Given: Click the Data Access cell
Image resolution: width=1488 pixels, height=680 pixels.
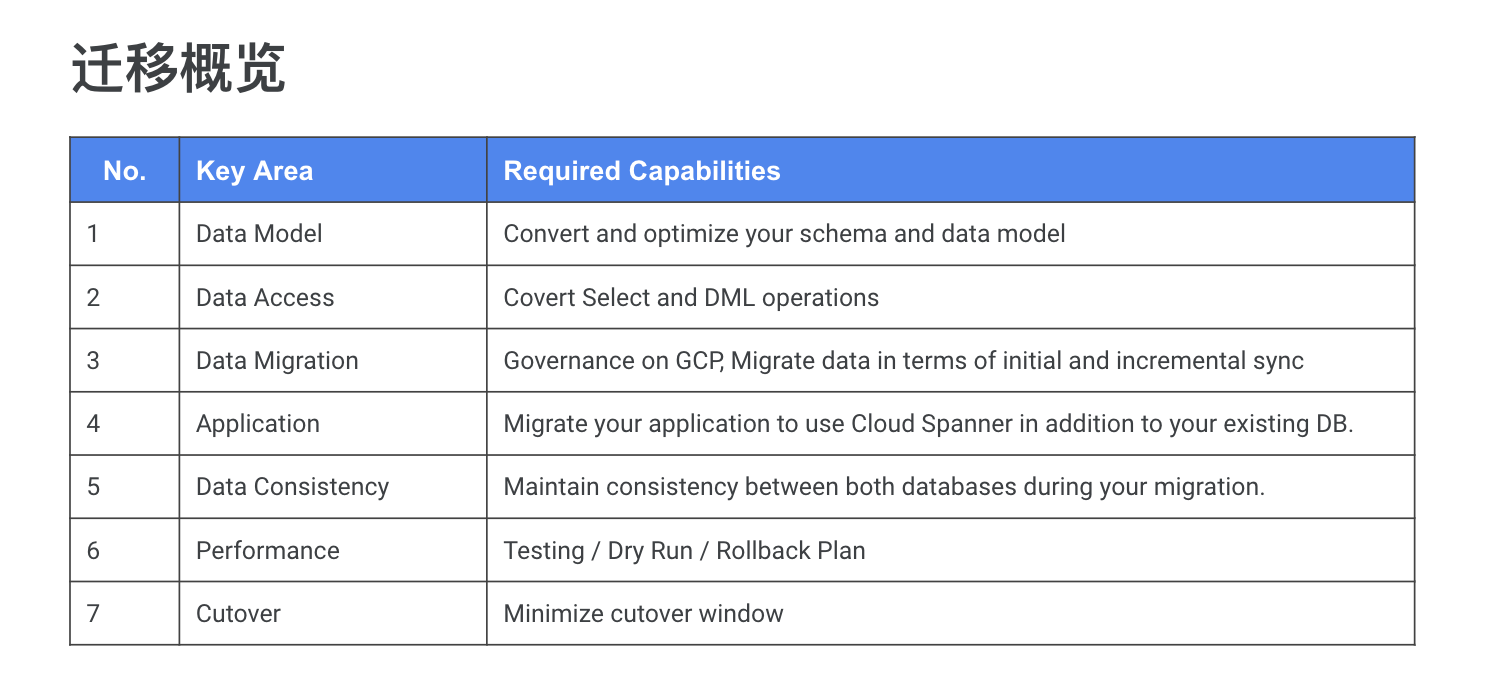Looking at the screenshot, I should (333, 297).
